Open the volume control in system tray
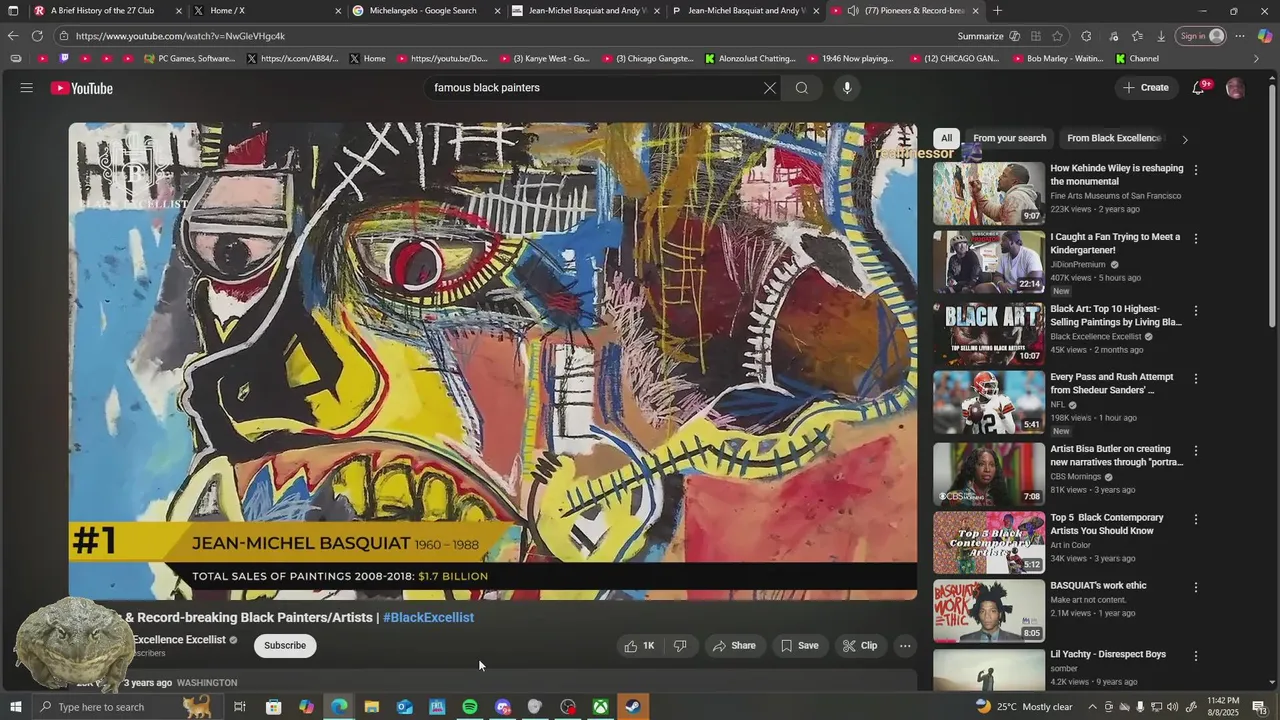The image size is (1280, 720). pyautogui.click(x=1173, y=707)
